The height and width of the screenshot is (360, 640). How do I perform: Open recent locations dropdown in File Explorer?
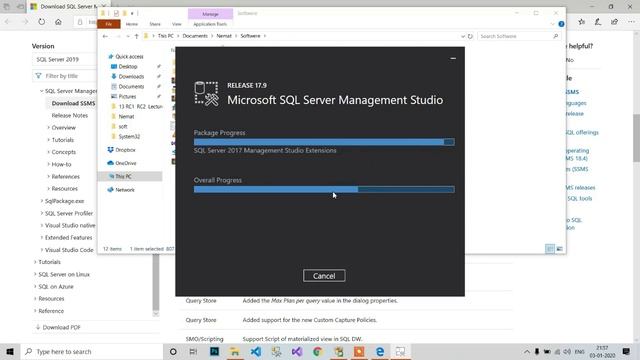coord(128,36)
